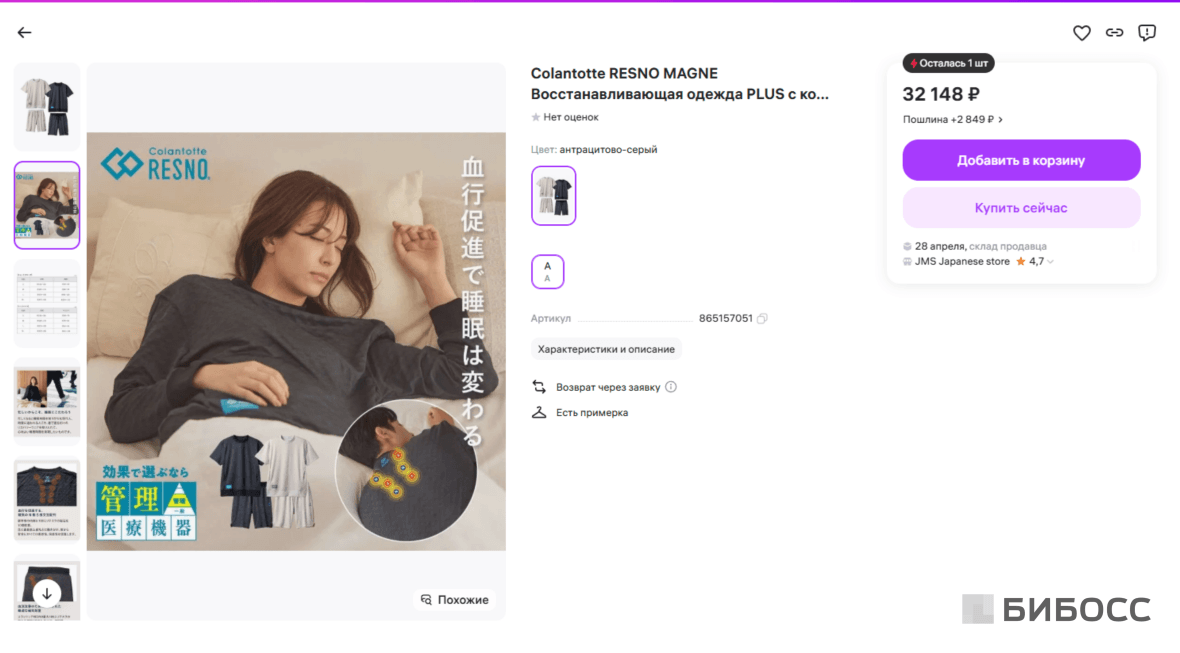Viewport: 1180px width, 653px height.
Task: Click Возврат через заявку text
Action: click(x=608, y=387)
